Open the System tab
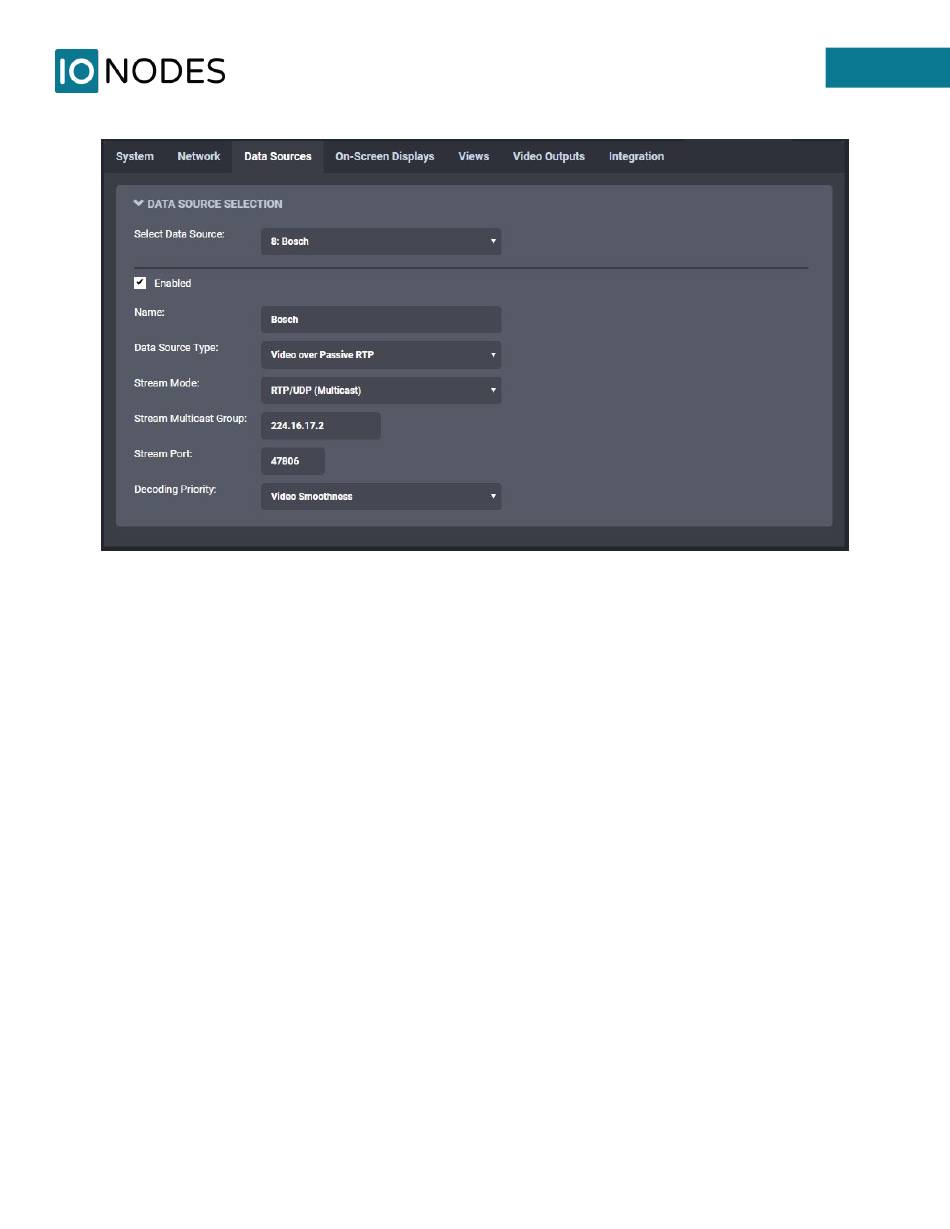Screen dimensions: 950x1229 [x=135, y=156]
